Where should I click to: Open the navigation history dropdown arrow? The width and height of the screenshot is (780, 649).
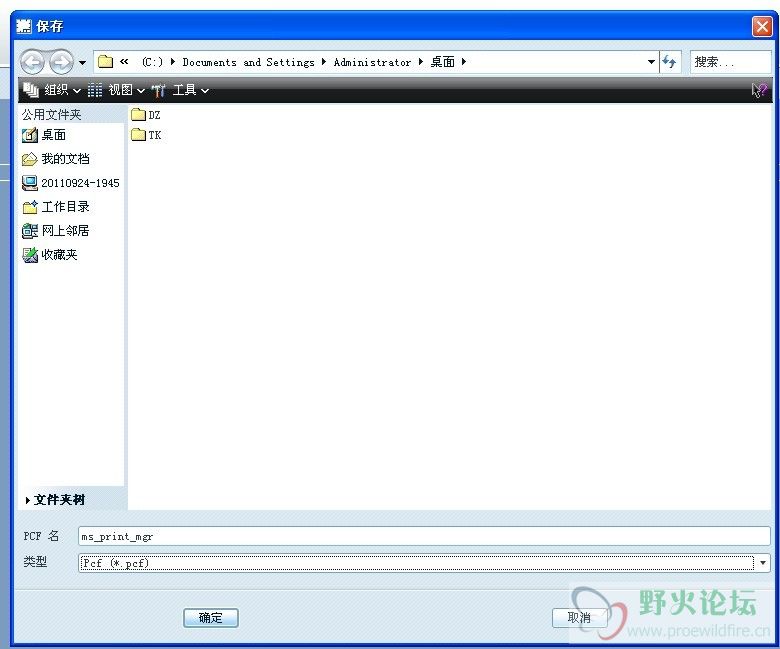pos(83,63)
